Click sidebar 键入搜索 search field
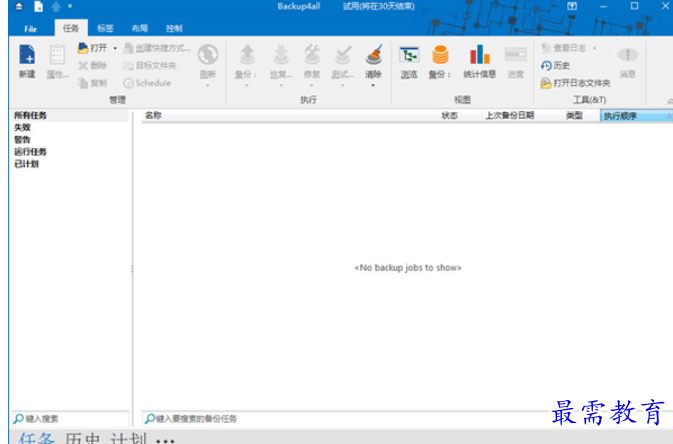 (70, 419)
